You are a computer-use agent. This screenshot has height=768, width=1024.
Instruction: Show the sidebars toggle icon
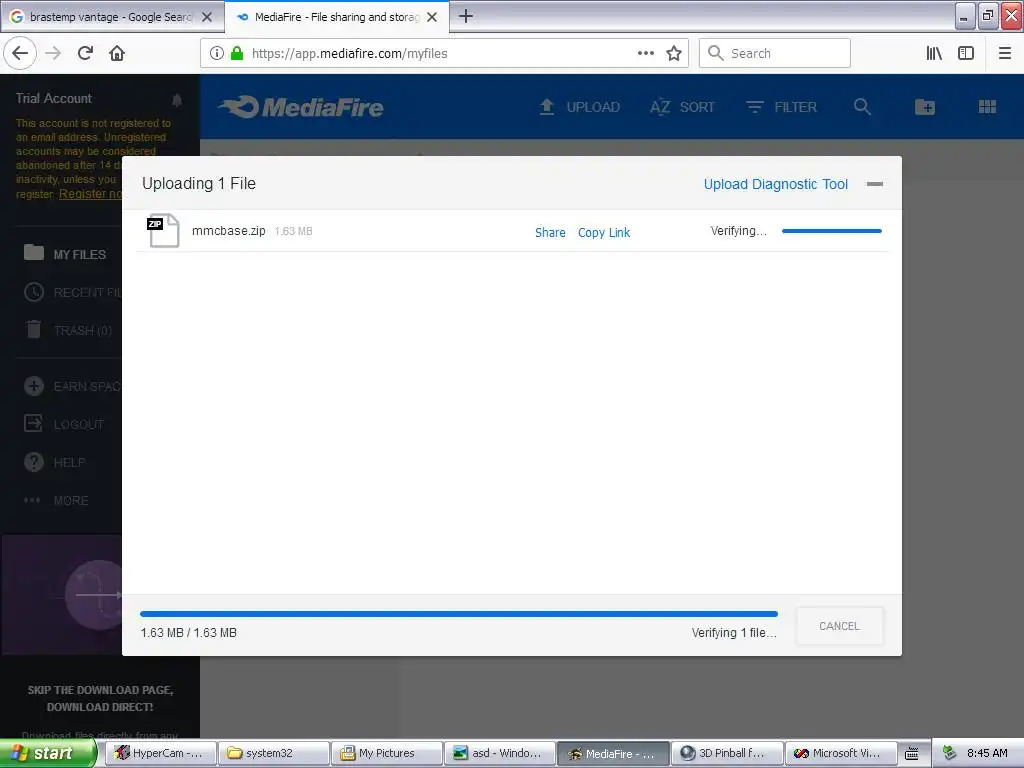pyautogui.click(x=966, y=53)
